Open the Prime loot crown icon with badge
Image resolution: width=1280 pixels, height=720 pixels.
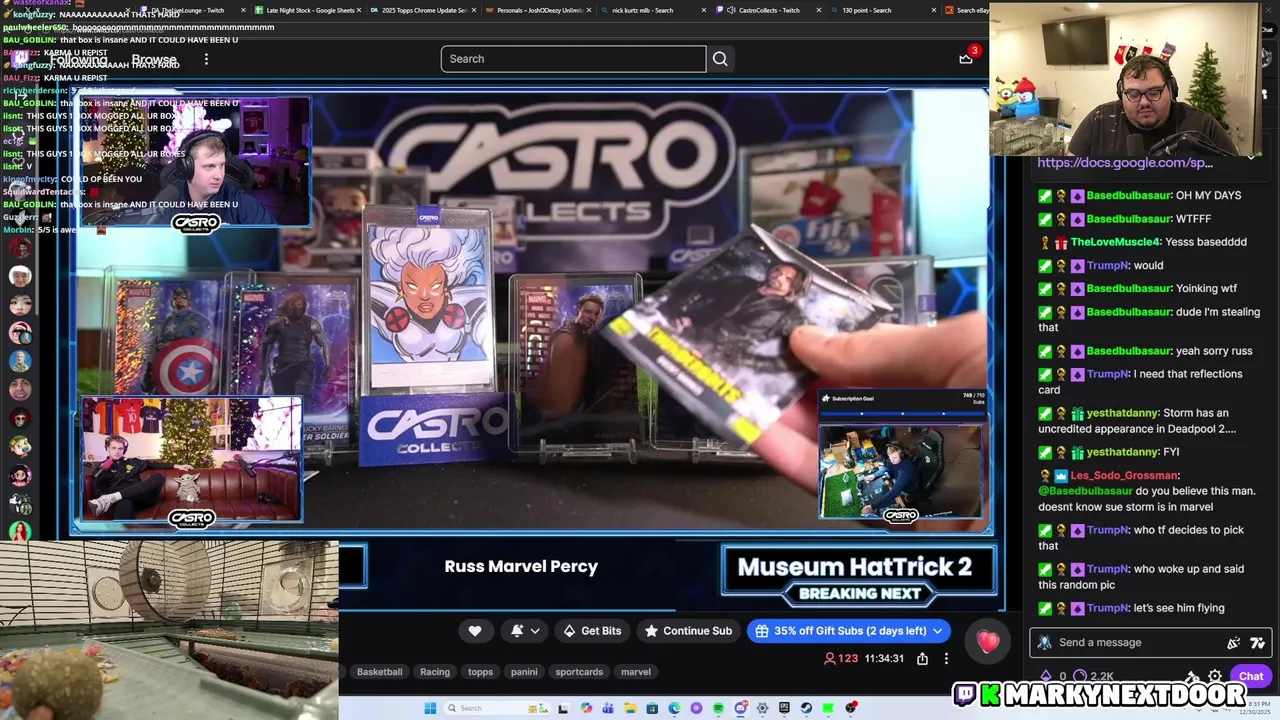click(967, 57)
